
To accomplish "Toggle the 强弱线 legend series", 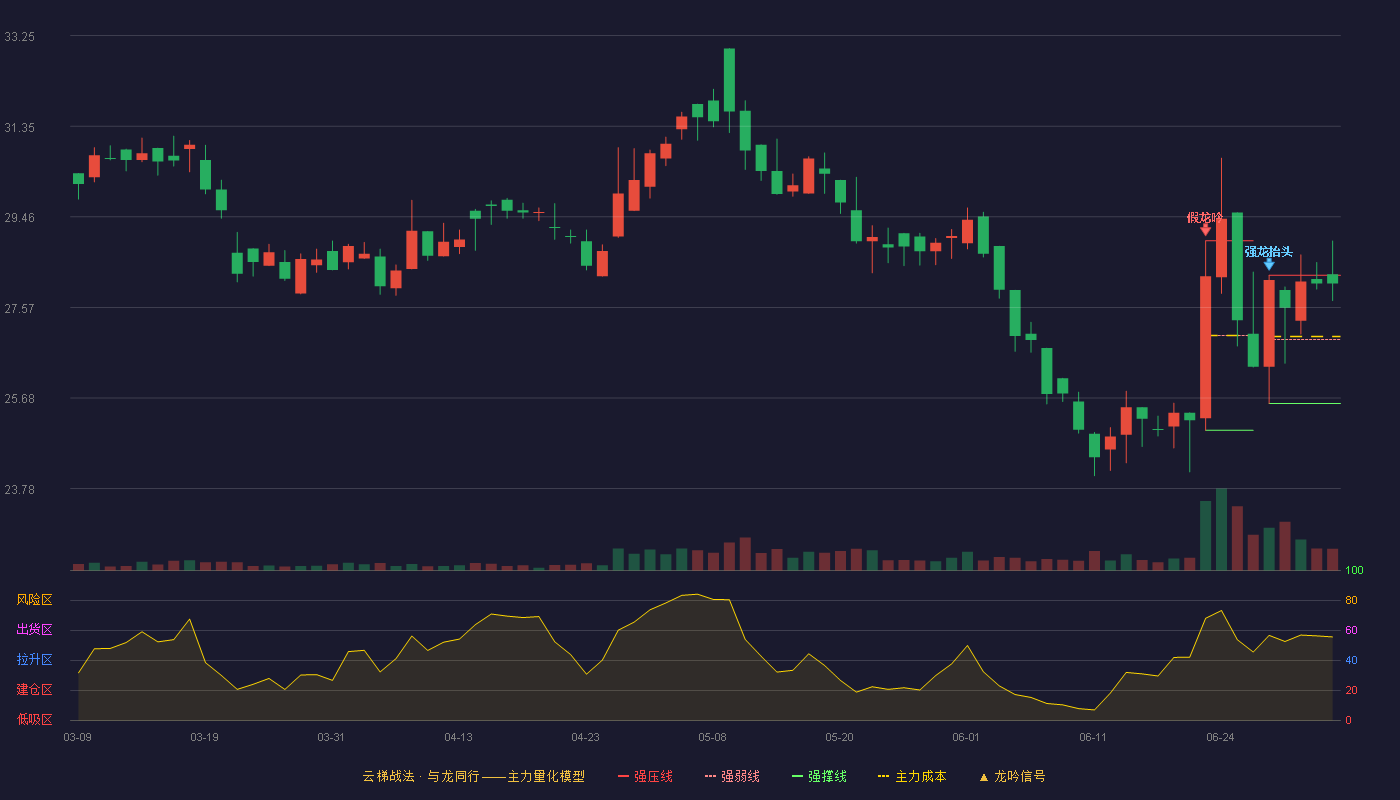I will click(732, 776).
